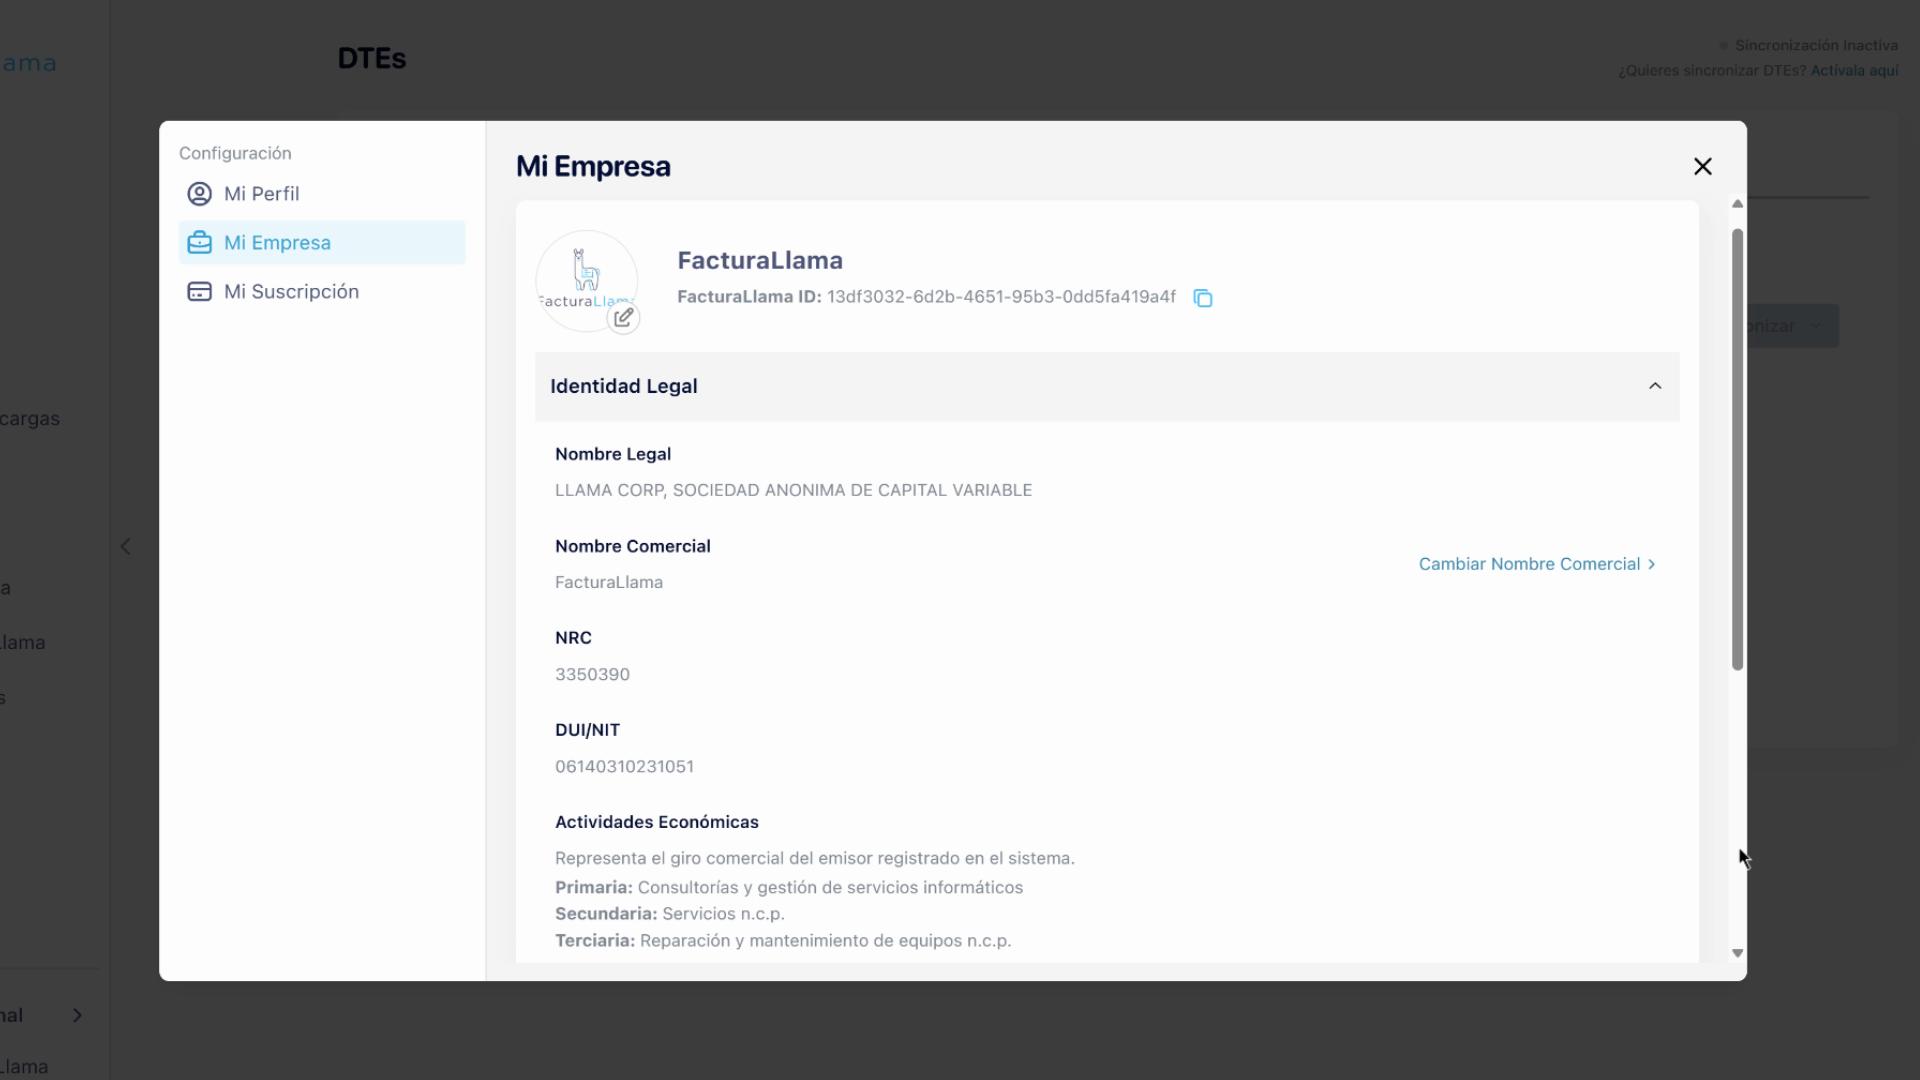Click the Mi Perfil user icon
The height and width of the screenshot is (1080, 1920).
point(200,194)
